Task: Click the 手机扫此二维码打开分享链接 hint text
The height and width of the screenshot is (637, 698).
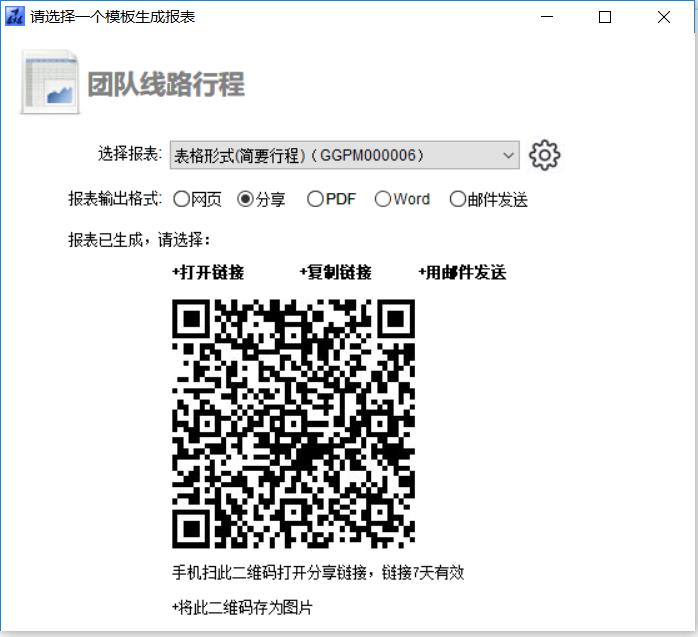Action: tap(318, 572)
